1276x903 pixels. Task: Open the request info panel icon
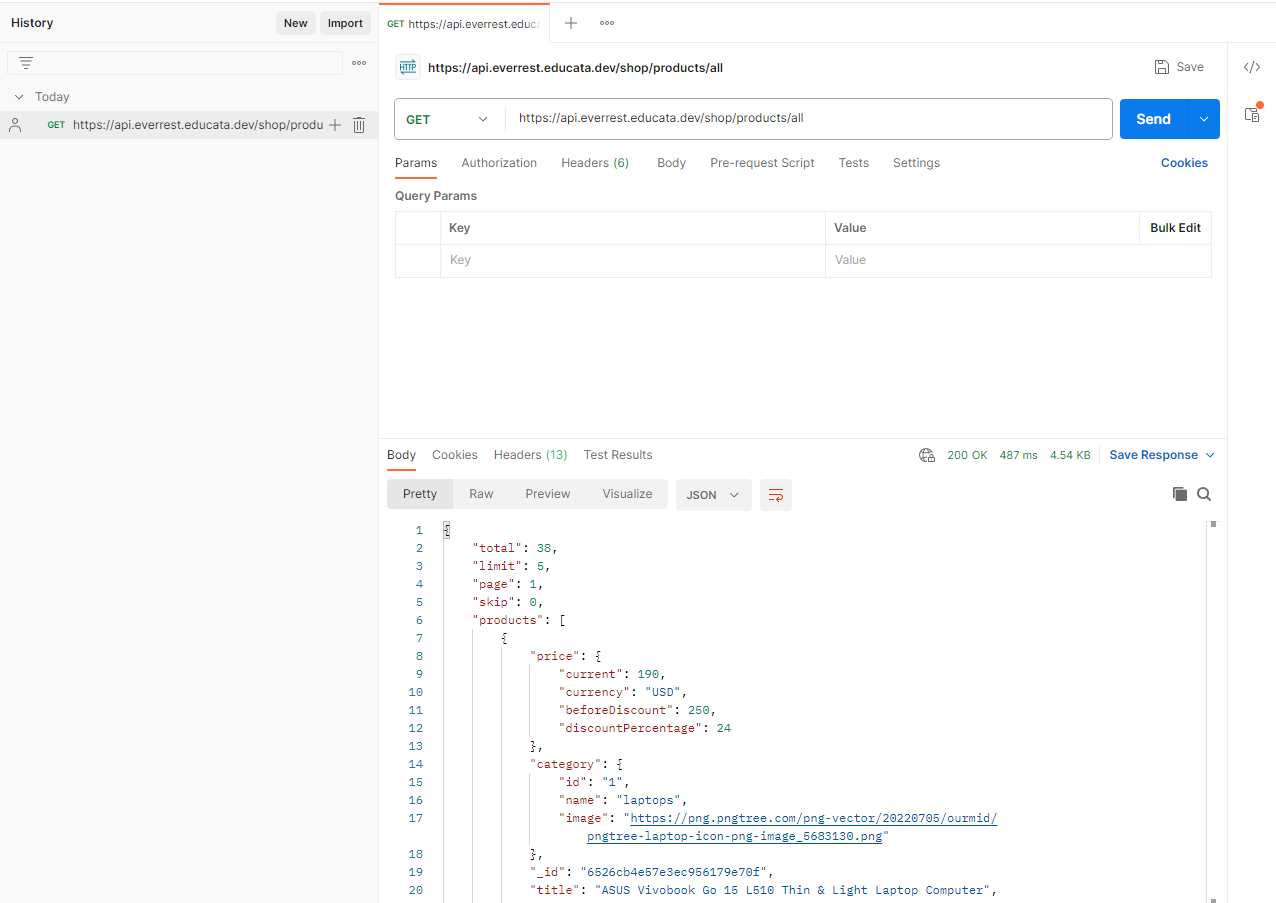click(1252, 114)
